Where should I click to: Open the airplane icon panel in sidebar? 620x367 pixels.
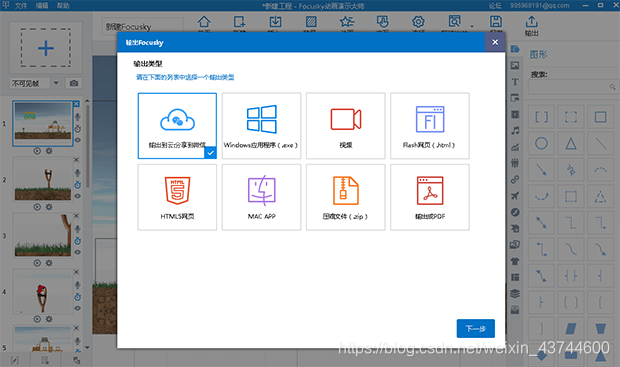click(515, 196)
